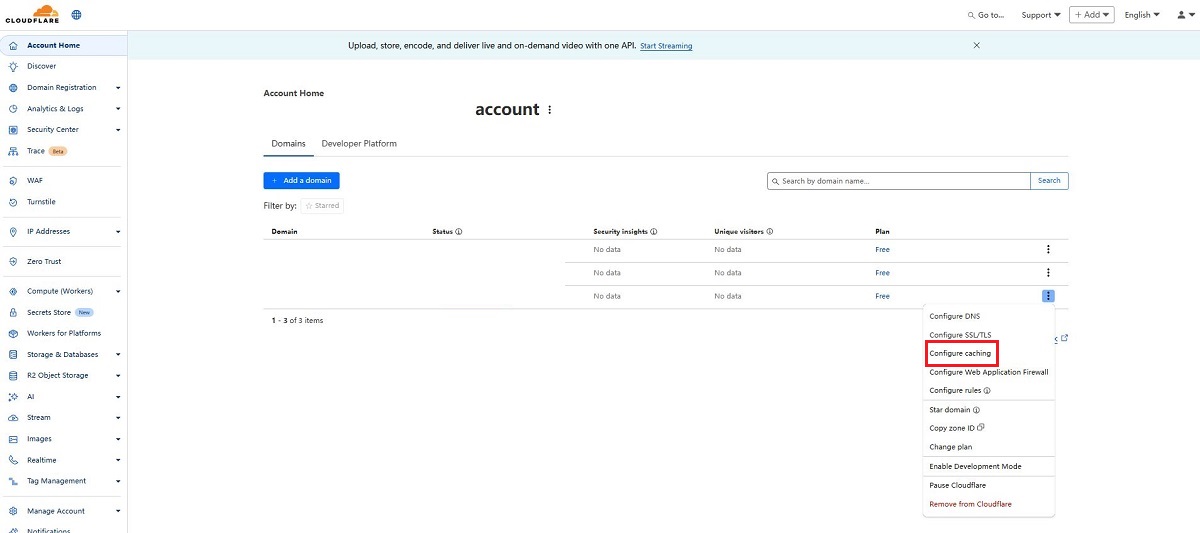Open the English language dropdown
This screenshot has width=1200, height=533.
(1142, 15)
